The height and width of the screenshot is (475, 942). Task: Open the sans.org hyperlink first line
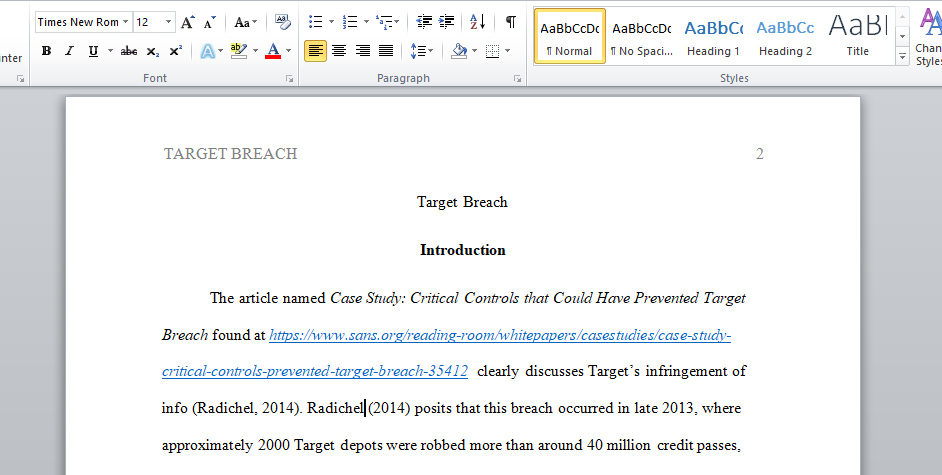[x=500, y=335]
